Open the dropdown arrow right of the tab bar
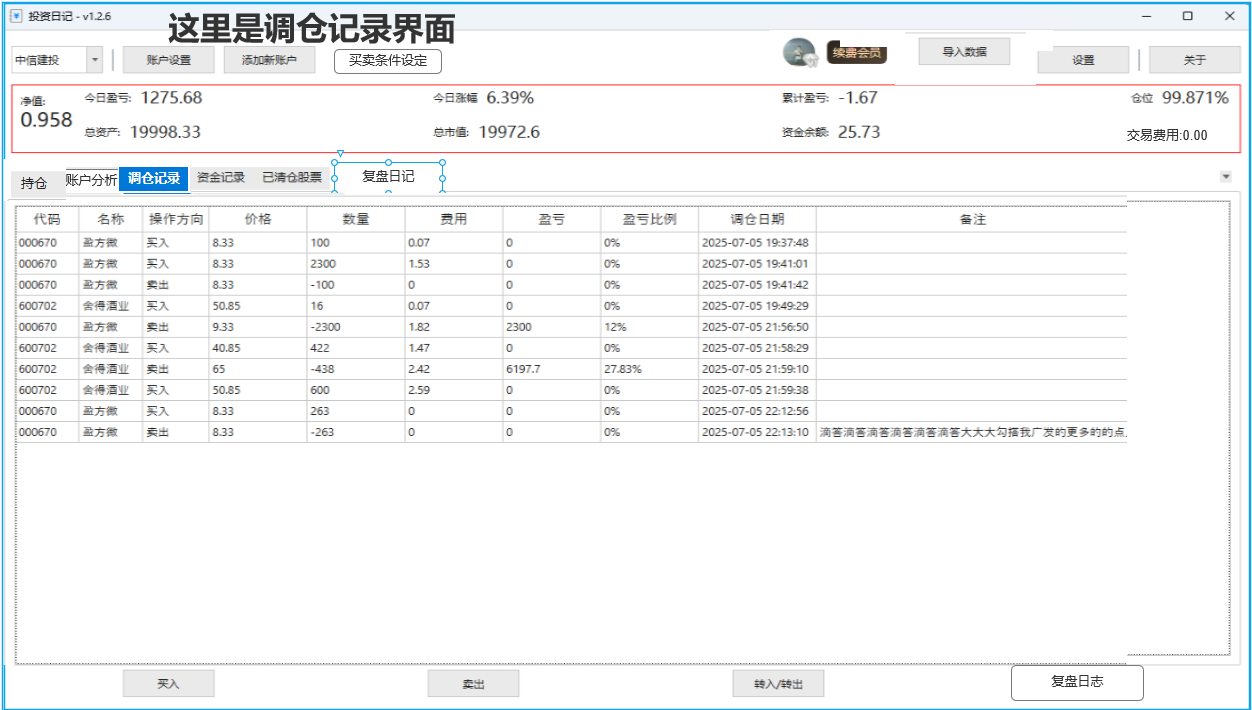This screenshot has width=1252, height=710. (1226, 175)
